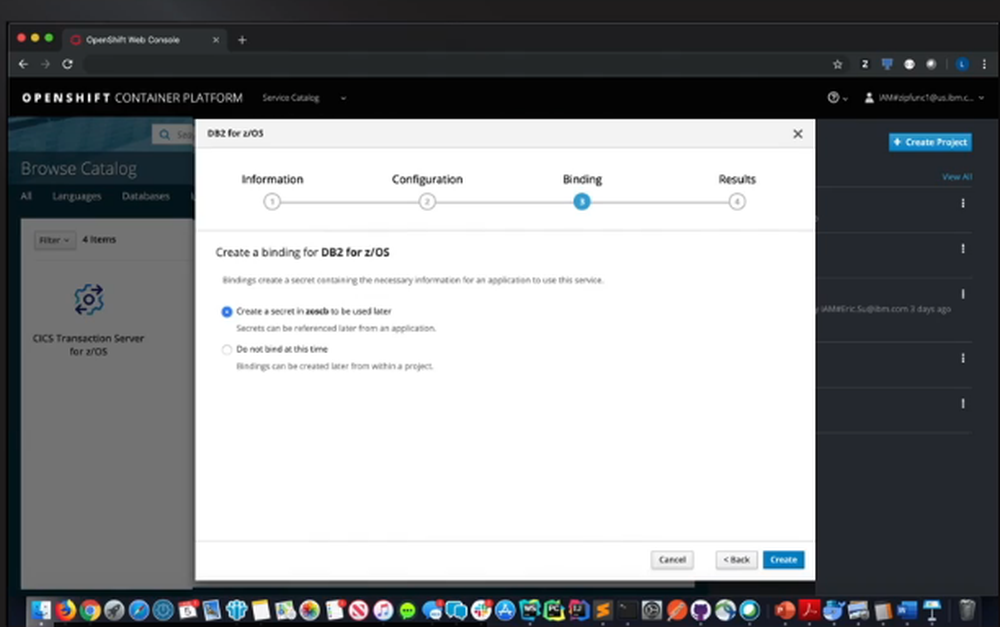Open the View All projects link
The height and width of the screenshot is (627, 1000).
coord(957,177)
